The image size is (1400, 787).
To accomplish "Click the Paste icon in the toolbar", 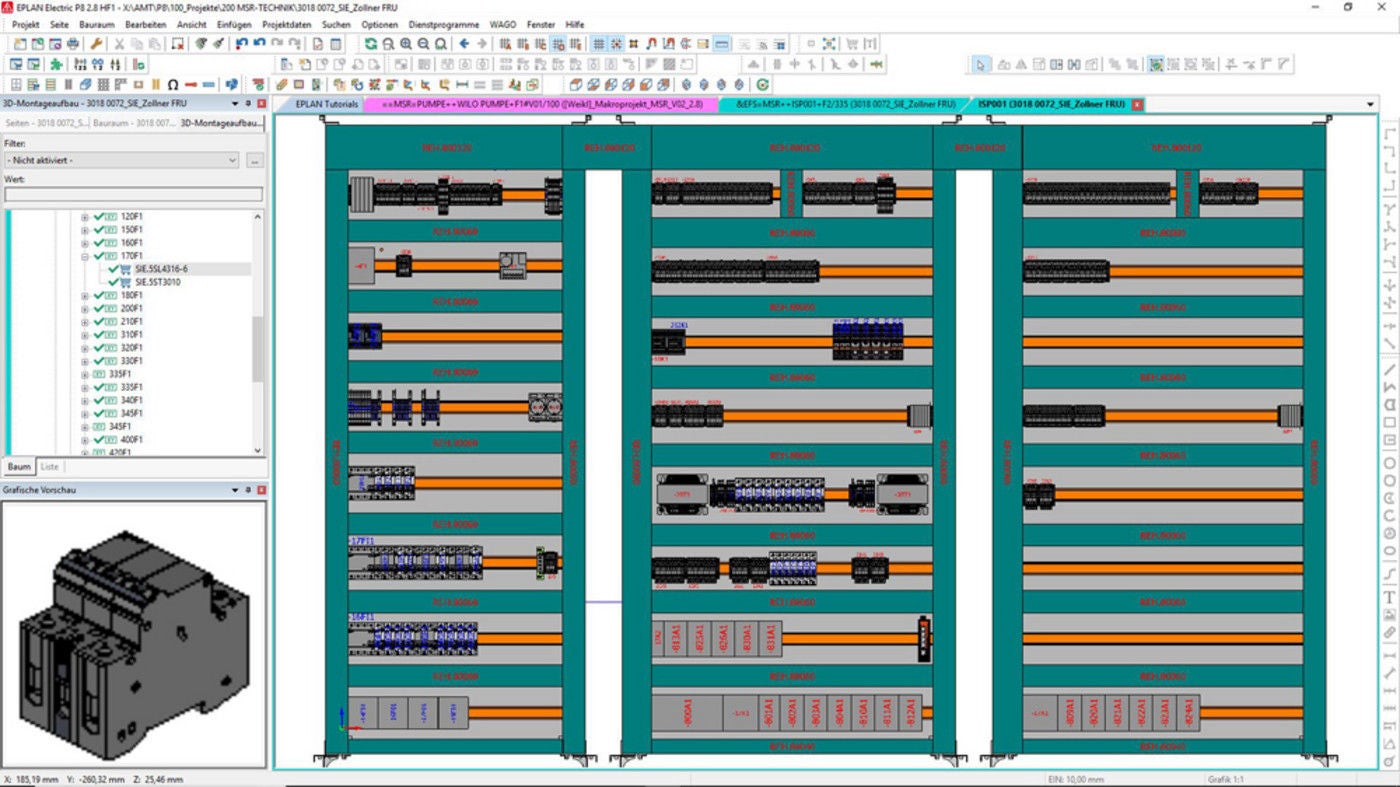I will coord(154,44).
